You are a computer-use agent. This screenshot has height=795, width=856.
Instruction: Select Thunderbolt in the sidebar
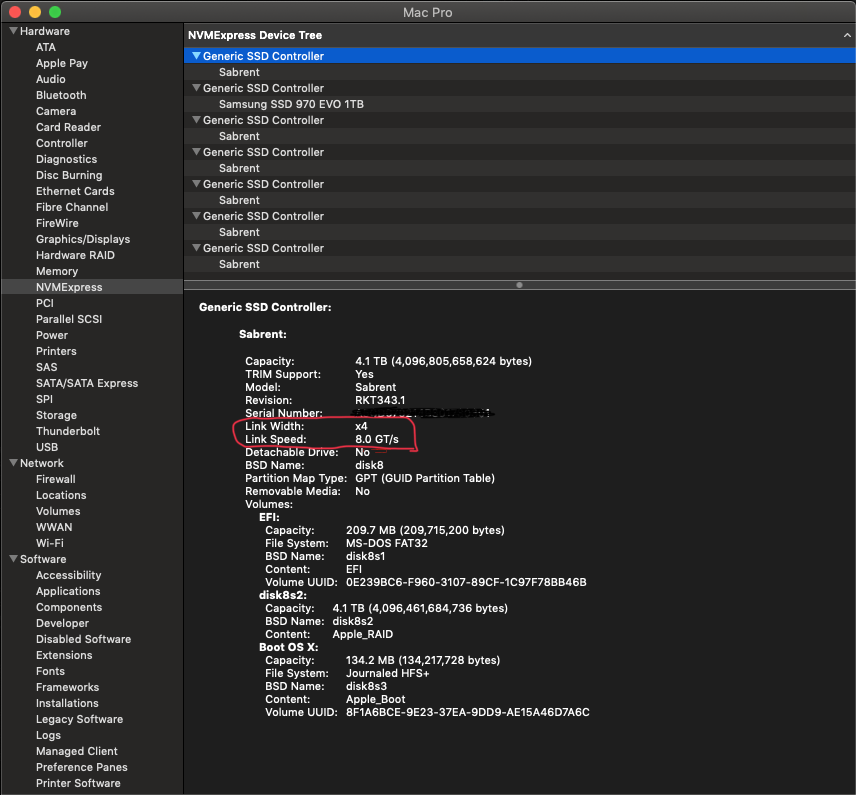tap(68, 431)
